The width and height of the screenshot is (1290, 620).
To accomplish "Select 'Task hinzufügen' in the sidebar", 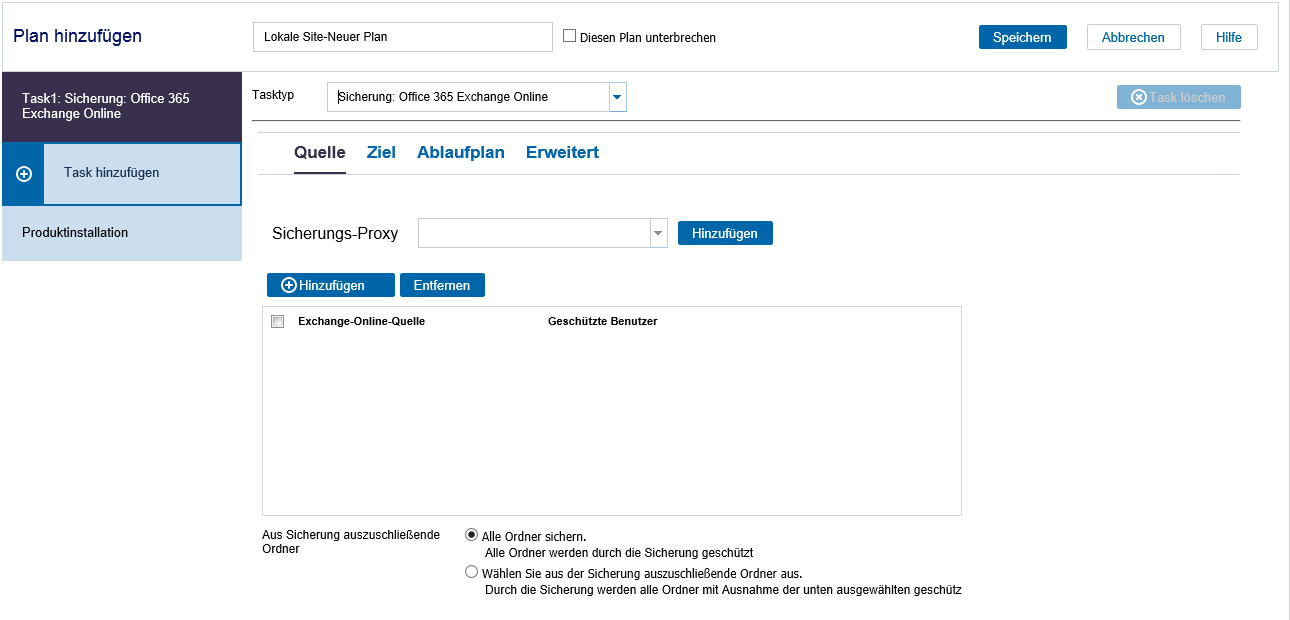I will [142, 173].
